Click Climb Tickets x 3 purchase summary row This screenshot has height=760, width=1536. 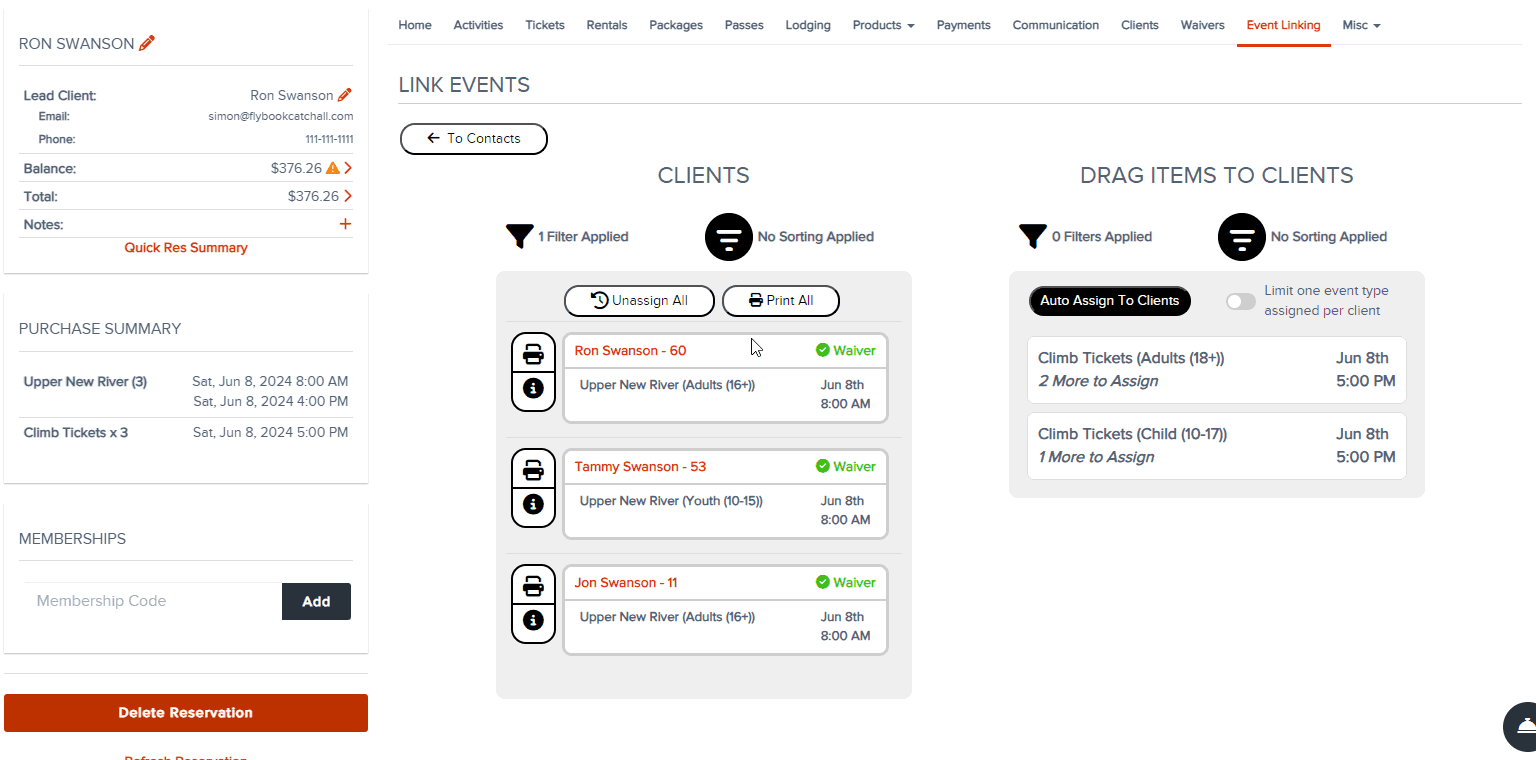coord(186,433)
